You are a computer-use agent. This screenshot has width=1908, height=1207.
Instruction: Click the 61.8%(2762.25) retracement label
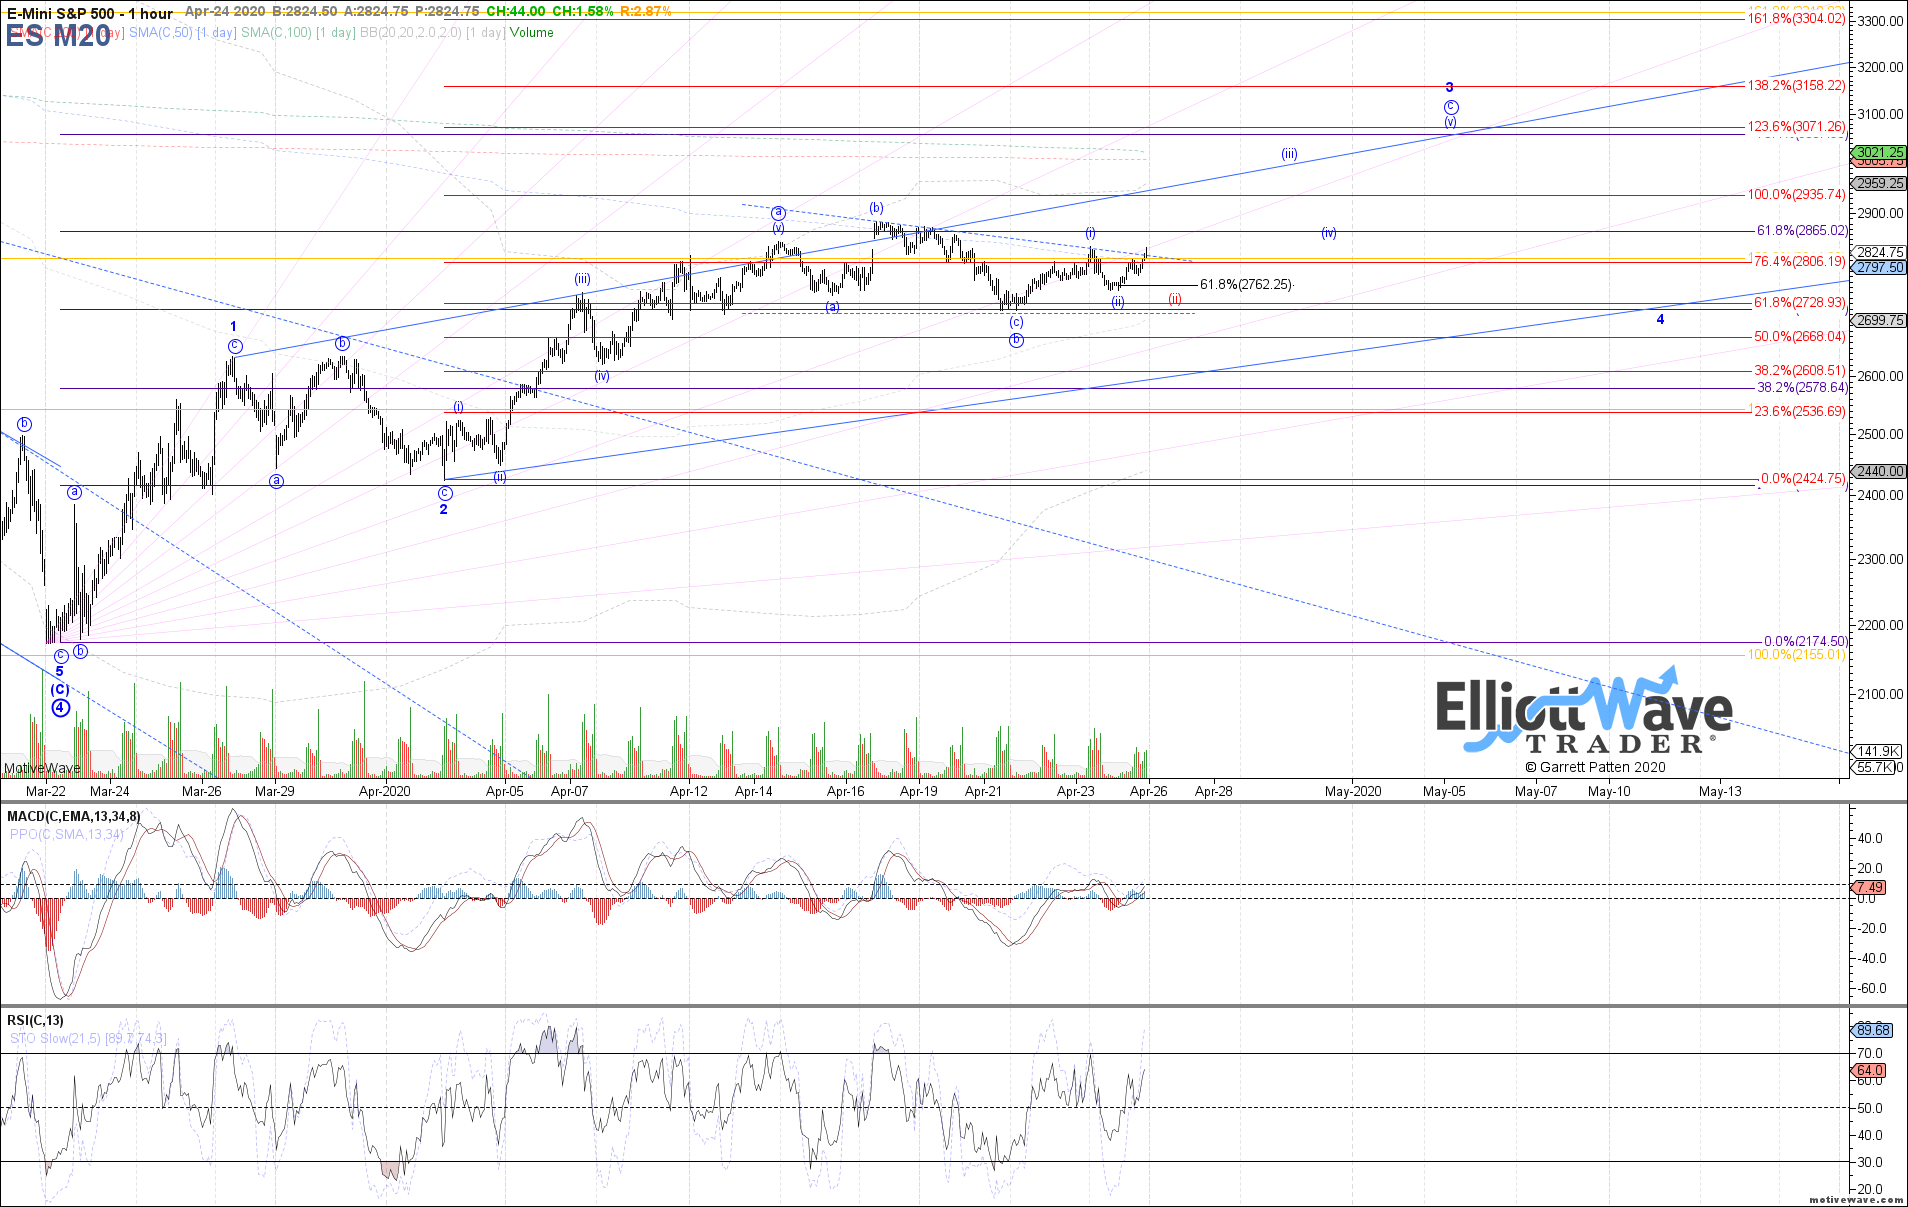point(1245,285)
